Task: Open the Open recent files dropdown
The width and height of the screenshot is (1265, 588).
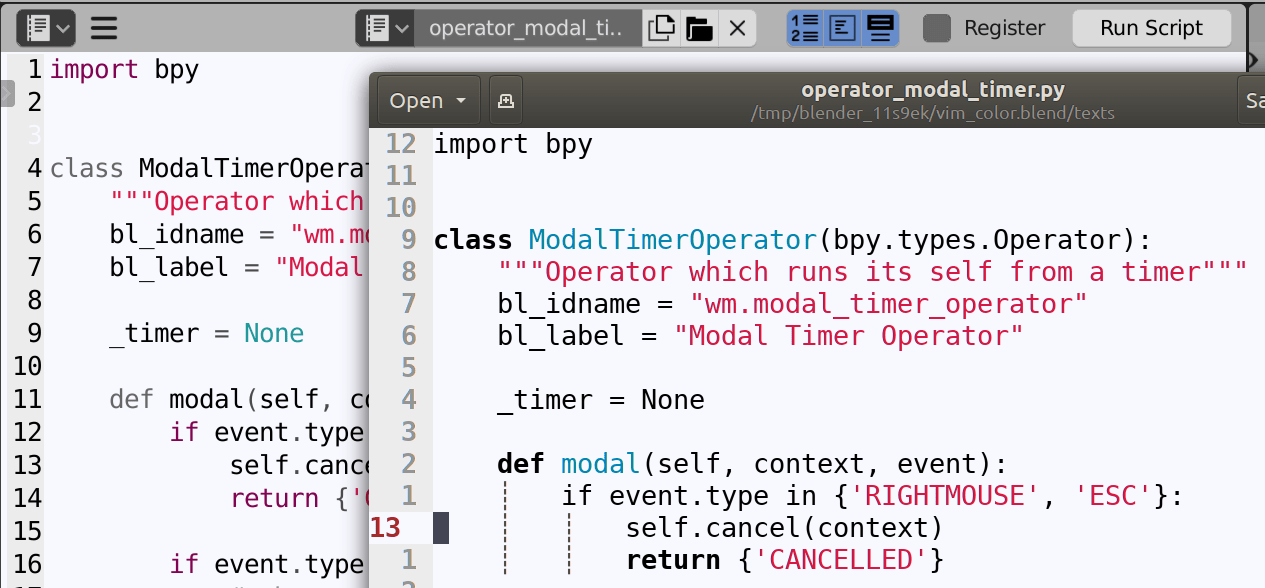Action: click(x=427, y=100)
